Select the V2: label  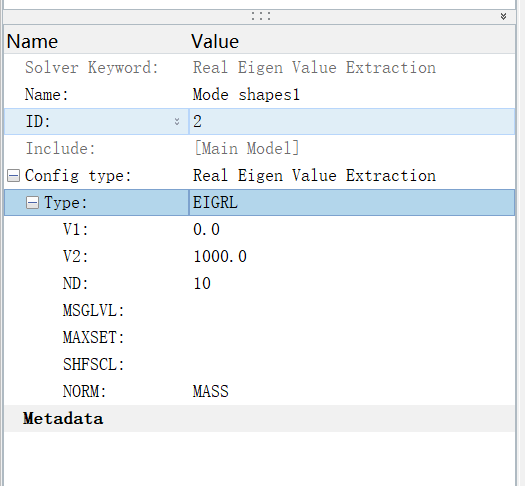click(x=76, y=257)
